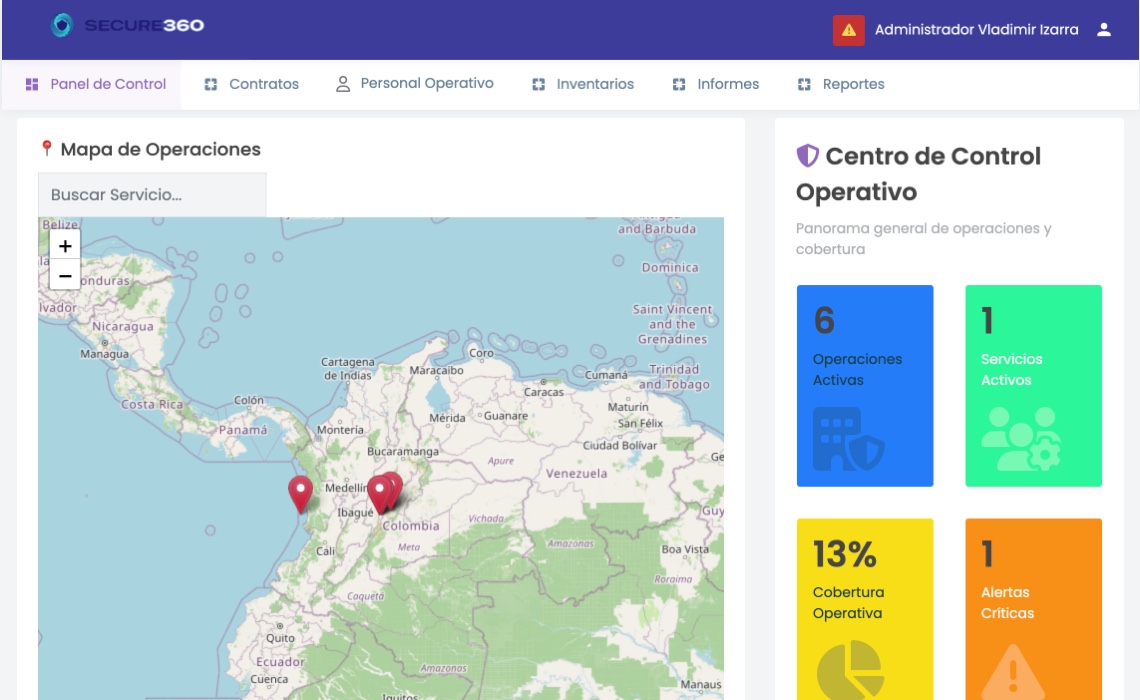Open the Personal Operativo tab
This screenshot has height=700, width=1140.
click(x=414, y=84)
